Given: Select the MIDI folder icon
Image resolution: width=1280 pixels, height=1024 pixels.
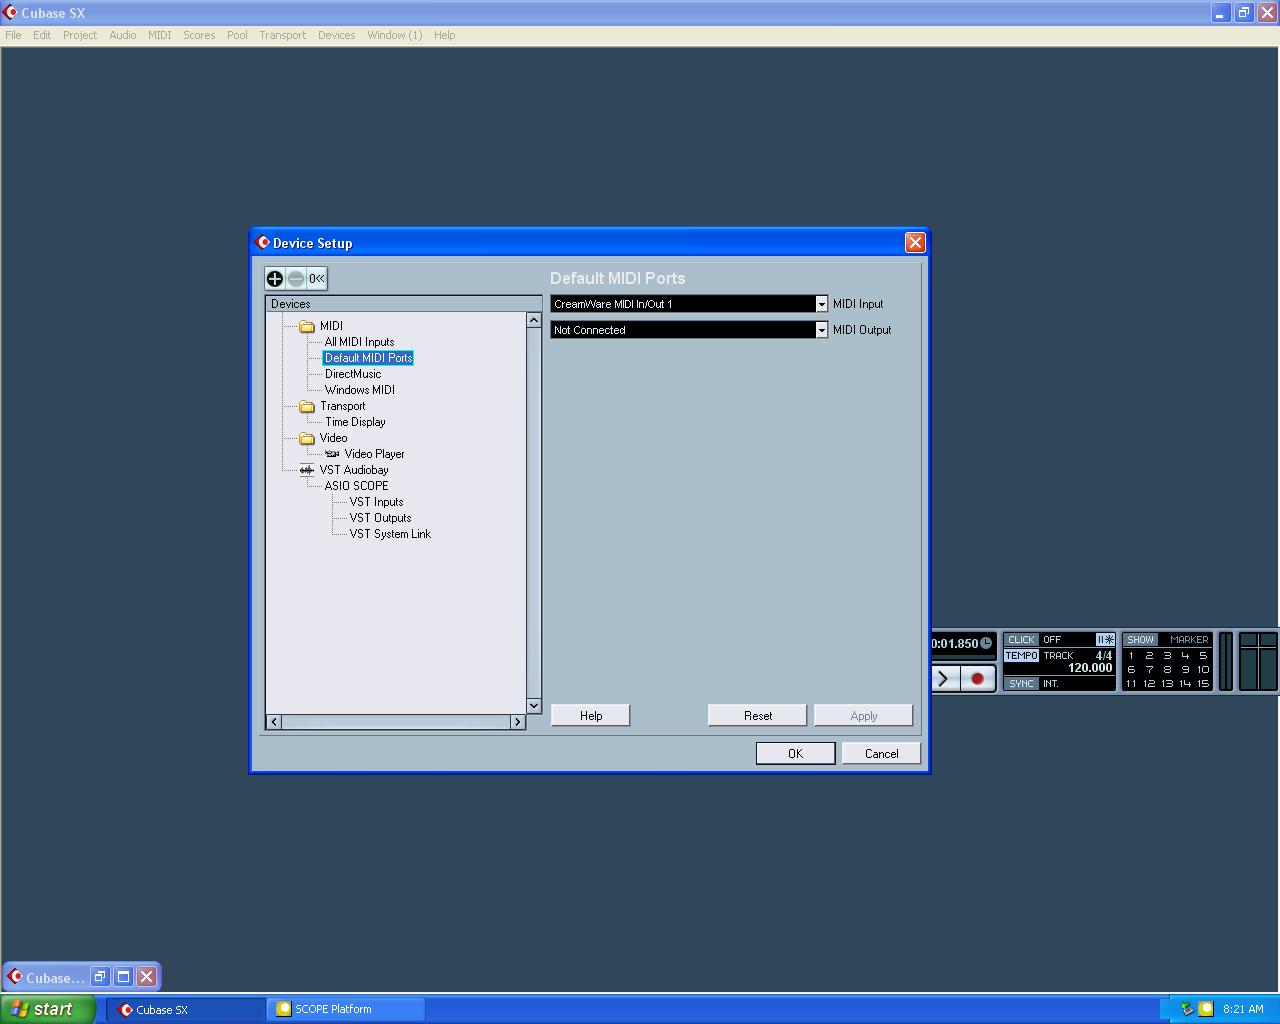Looking at the screenshot, I should [307, 326].
